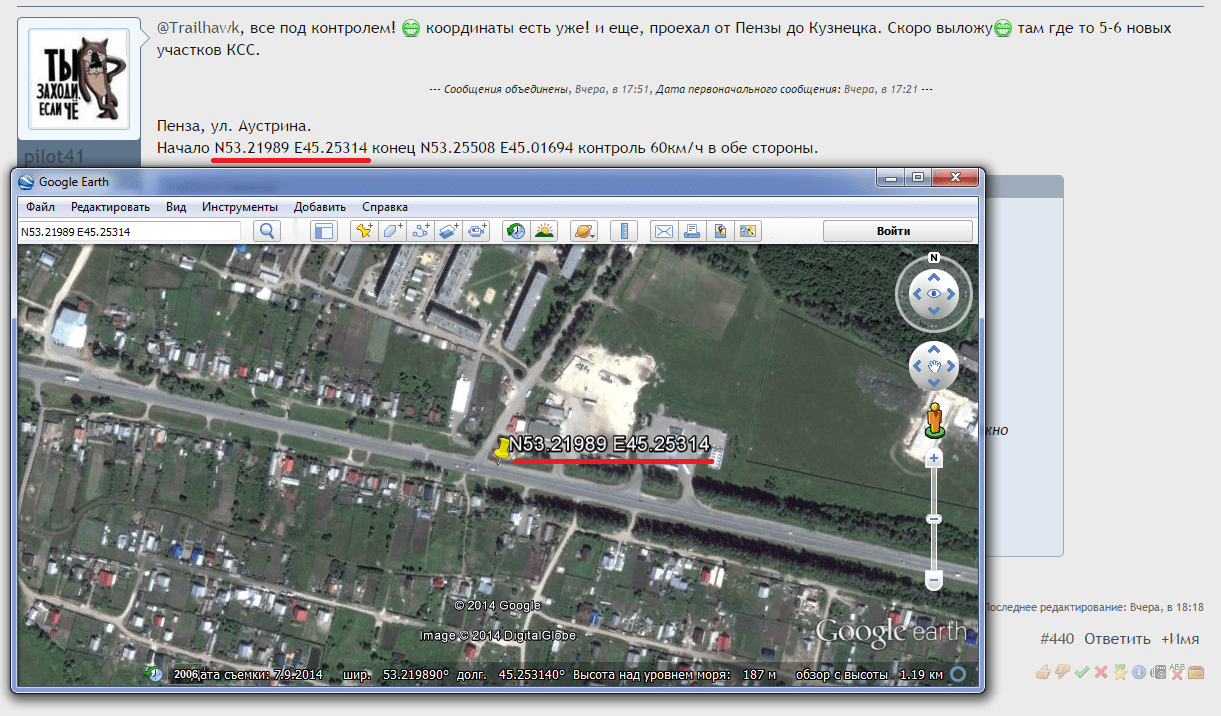The height and width of the screenshot is (716, 1221).
Task: Click the star rating icon
Action: tap(1119, 672)
